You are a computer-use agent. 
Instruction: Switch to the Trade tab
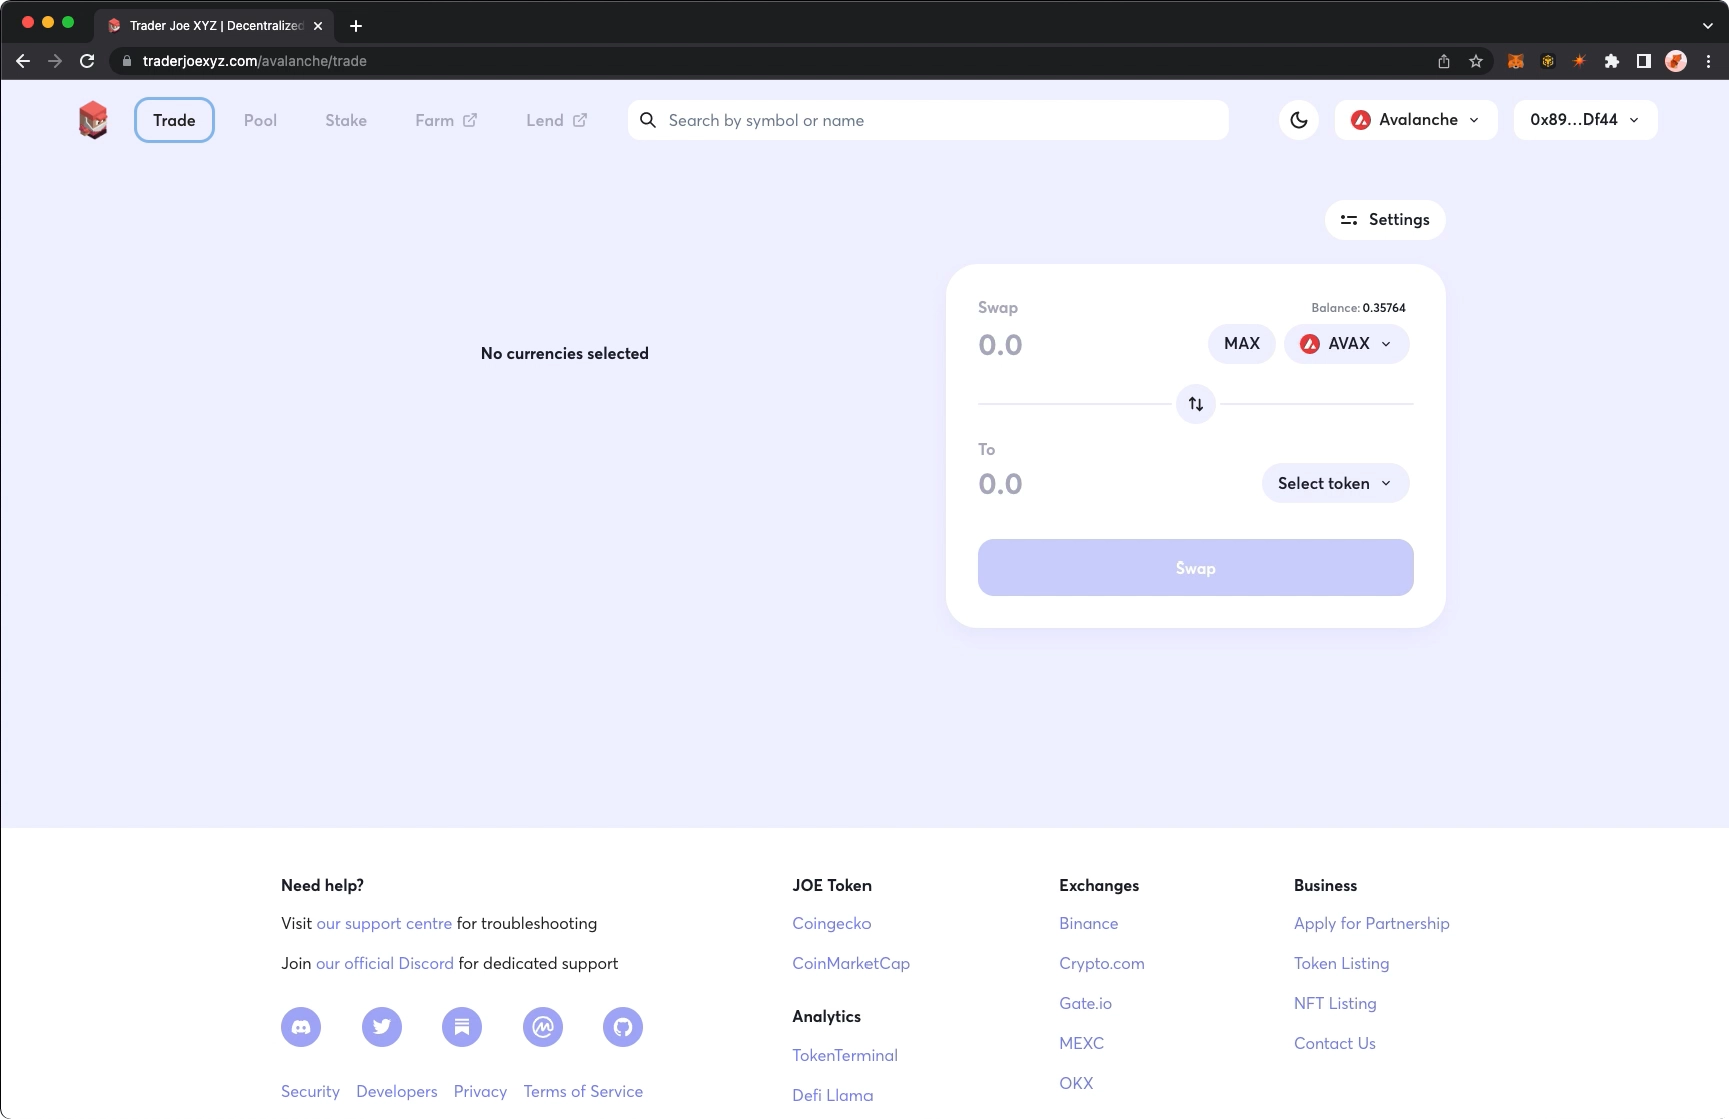174,120
